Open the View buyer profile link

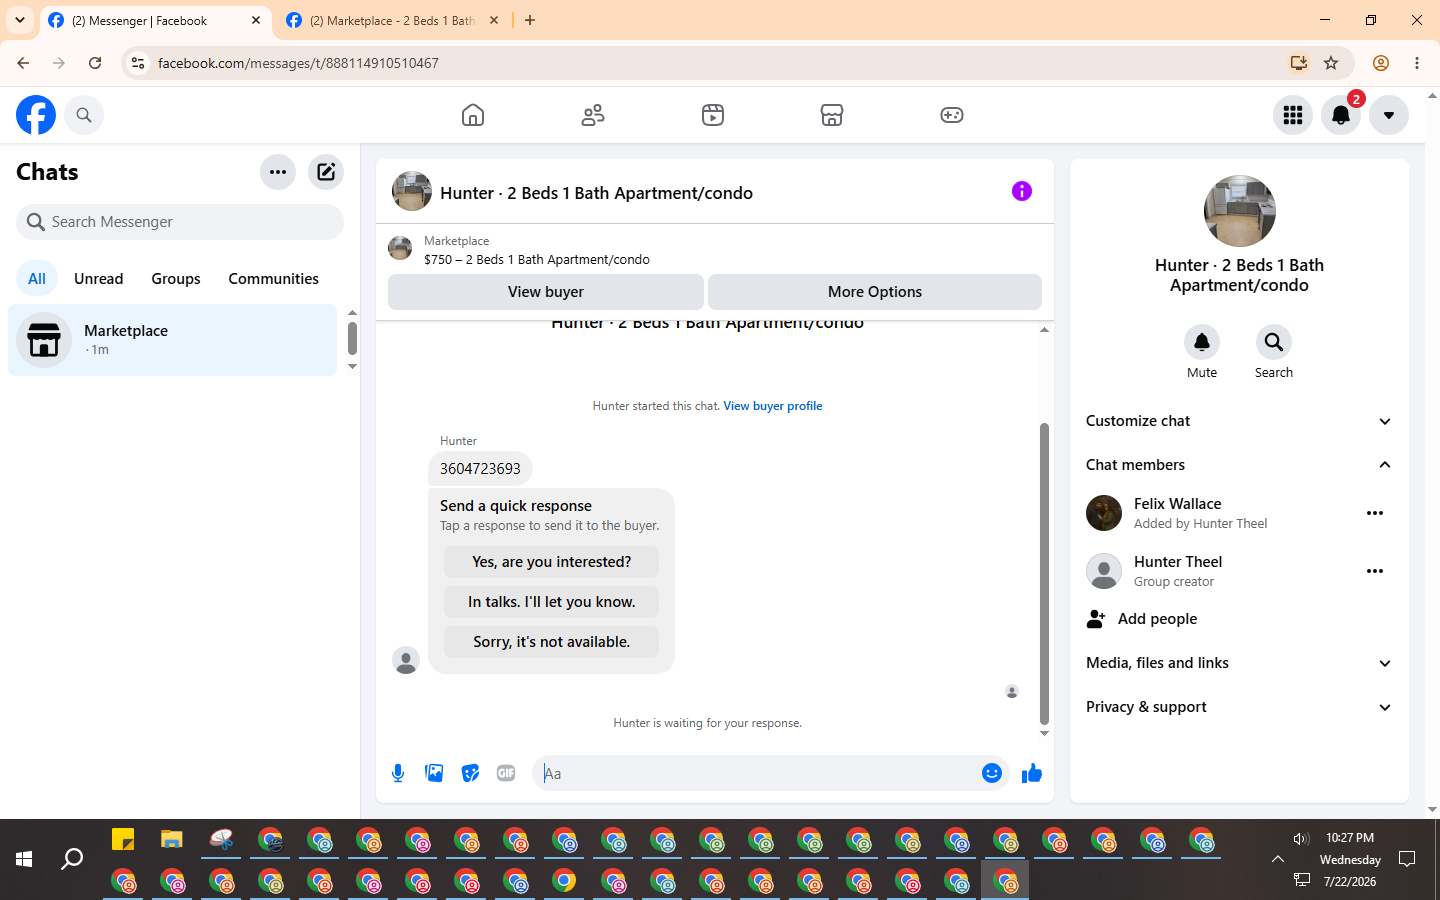point(773,406)
